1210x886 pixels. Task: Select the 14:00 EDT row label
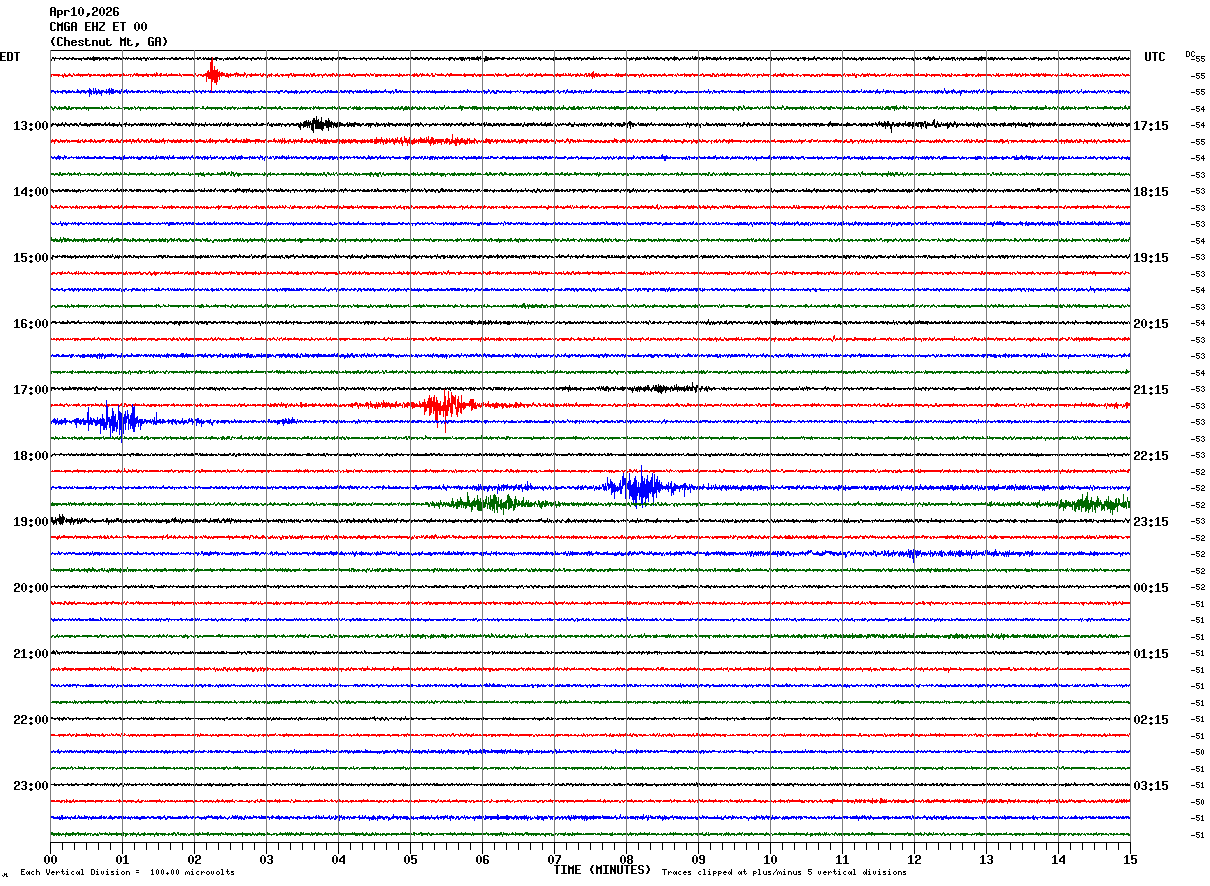tap(30, 192)
